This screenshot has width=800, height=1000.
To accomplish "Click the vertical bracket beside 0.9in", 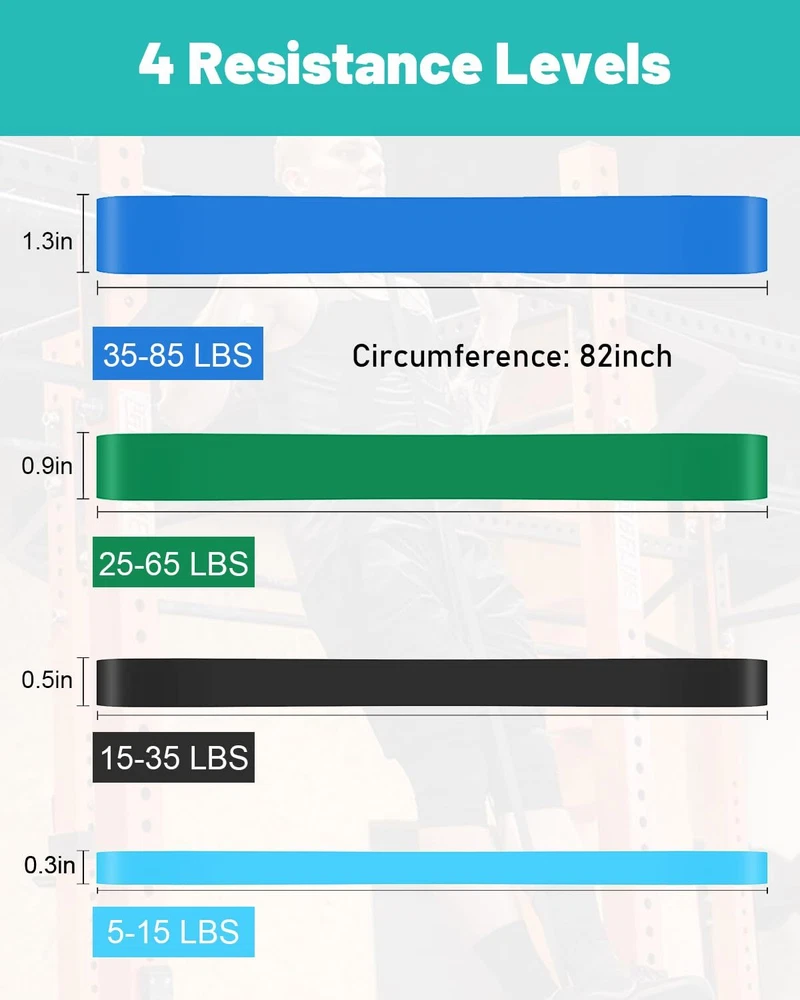I will [85, 467].
